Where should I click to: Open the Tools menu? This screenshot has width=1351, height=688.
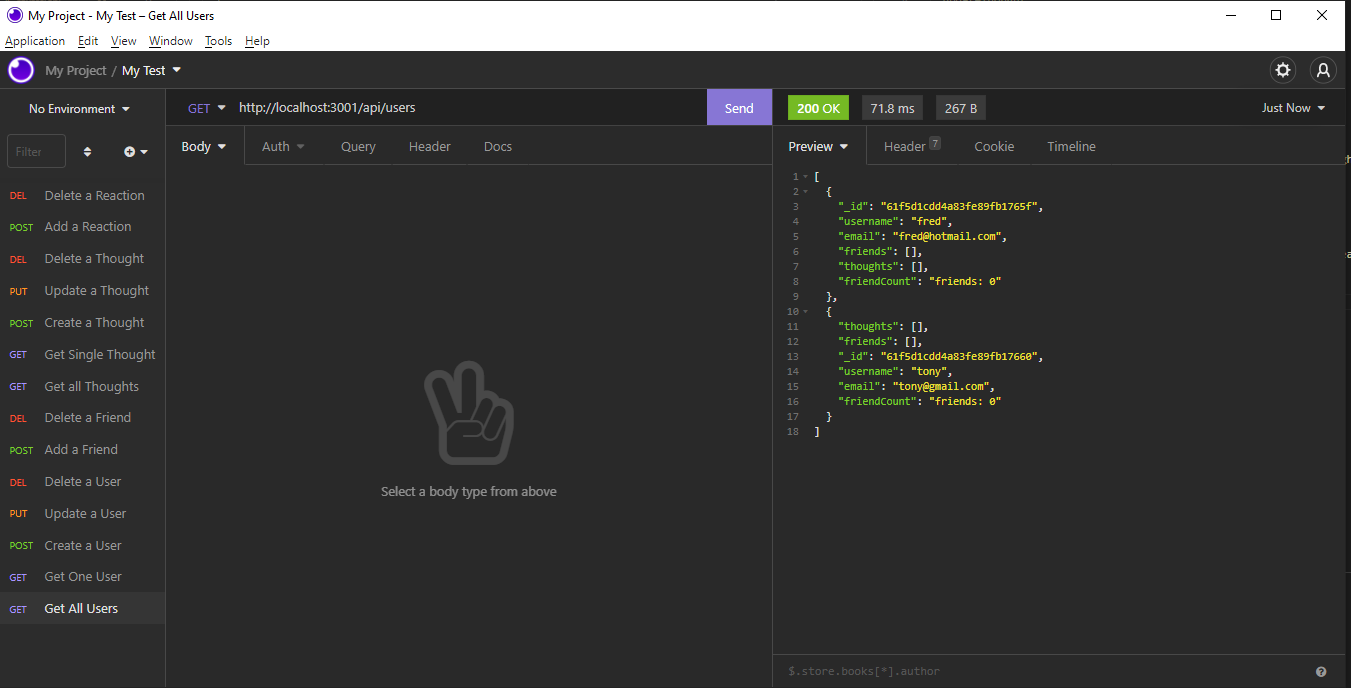218,41
